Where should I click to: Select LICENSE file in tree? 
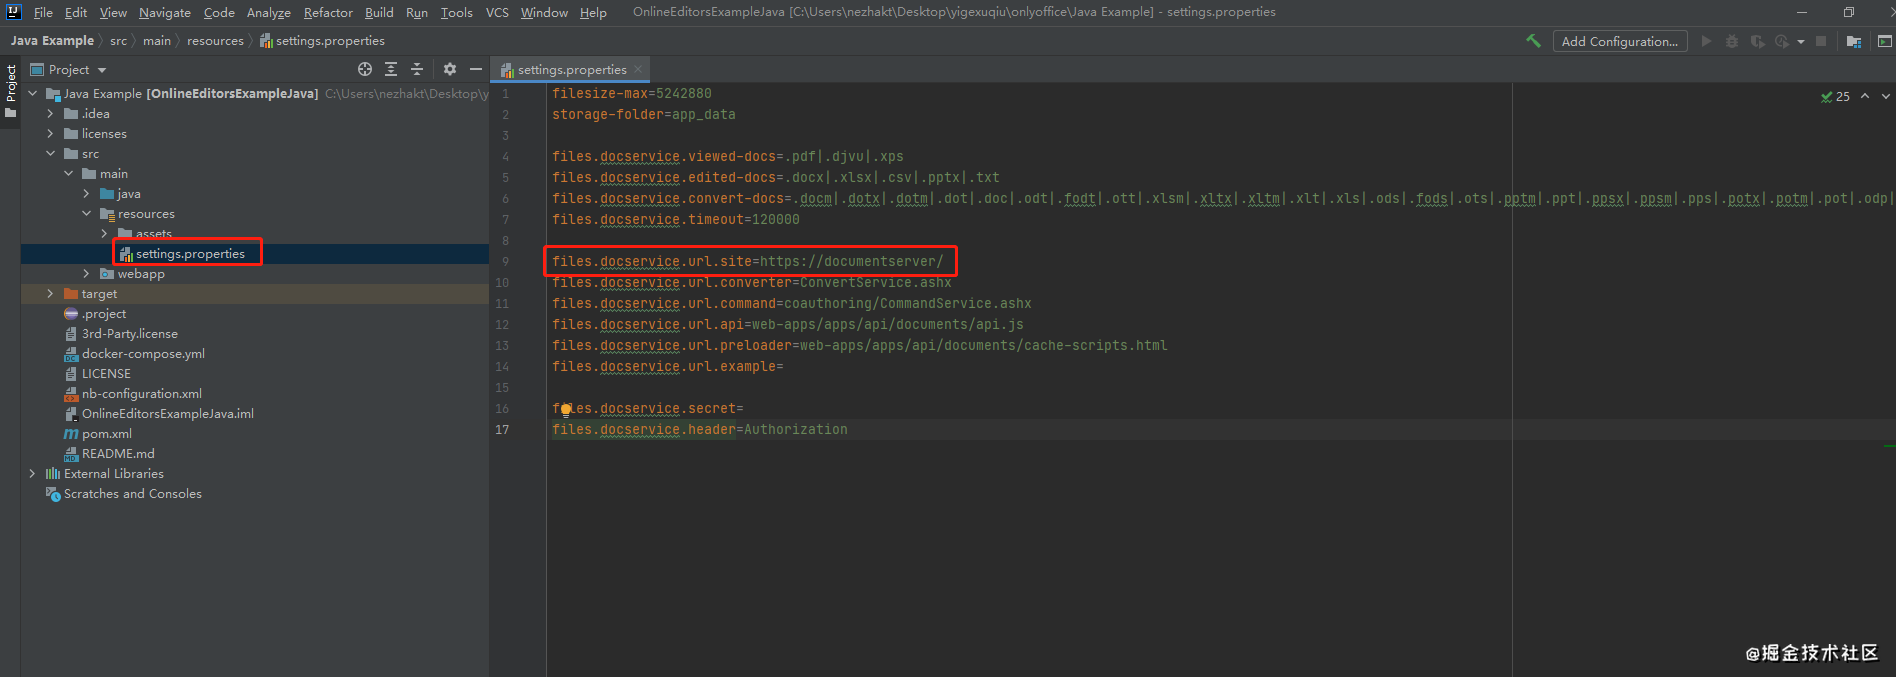click(106, 373)
